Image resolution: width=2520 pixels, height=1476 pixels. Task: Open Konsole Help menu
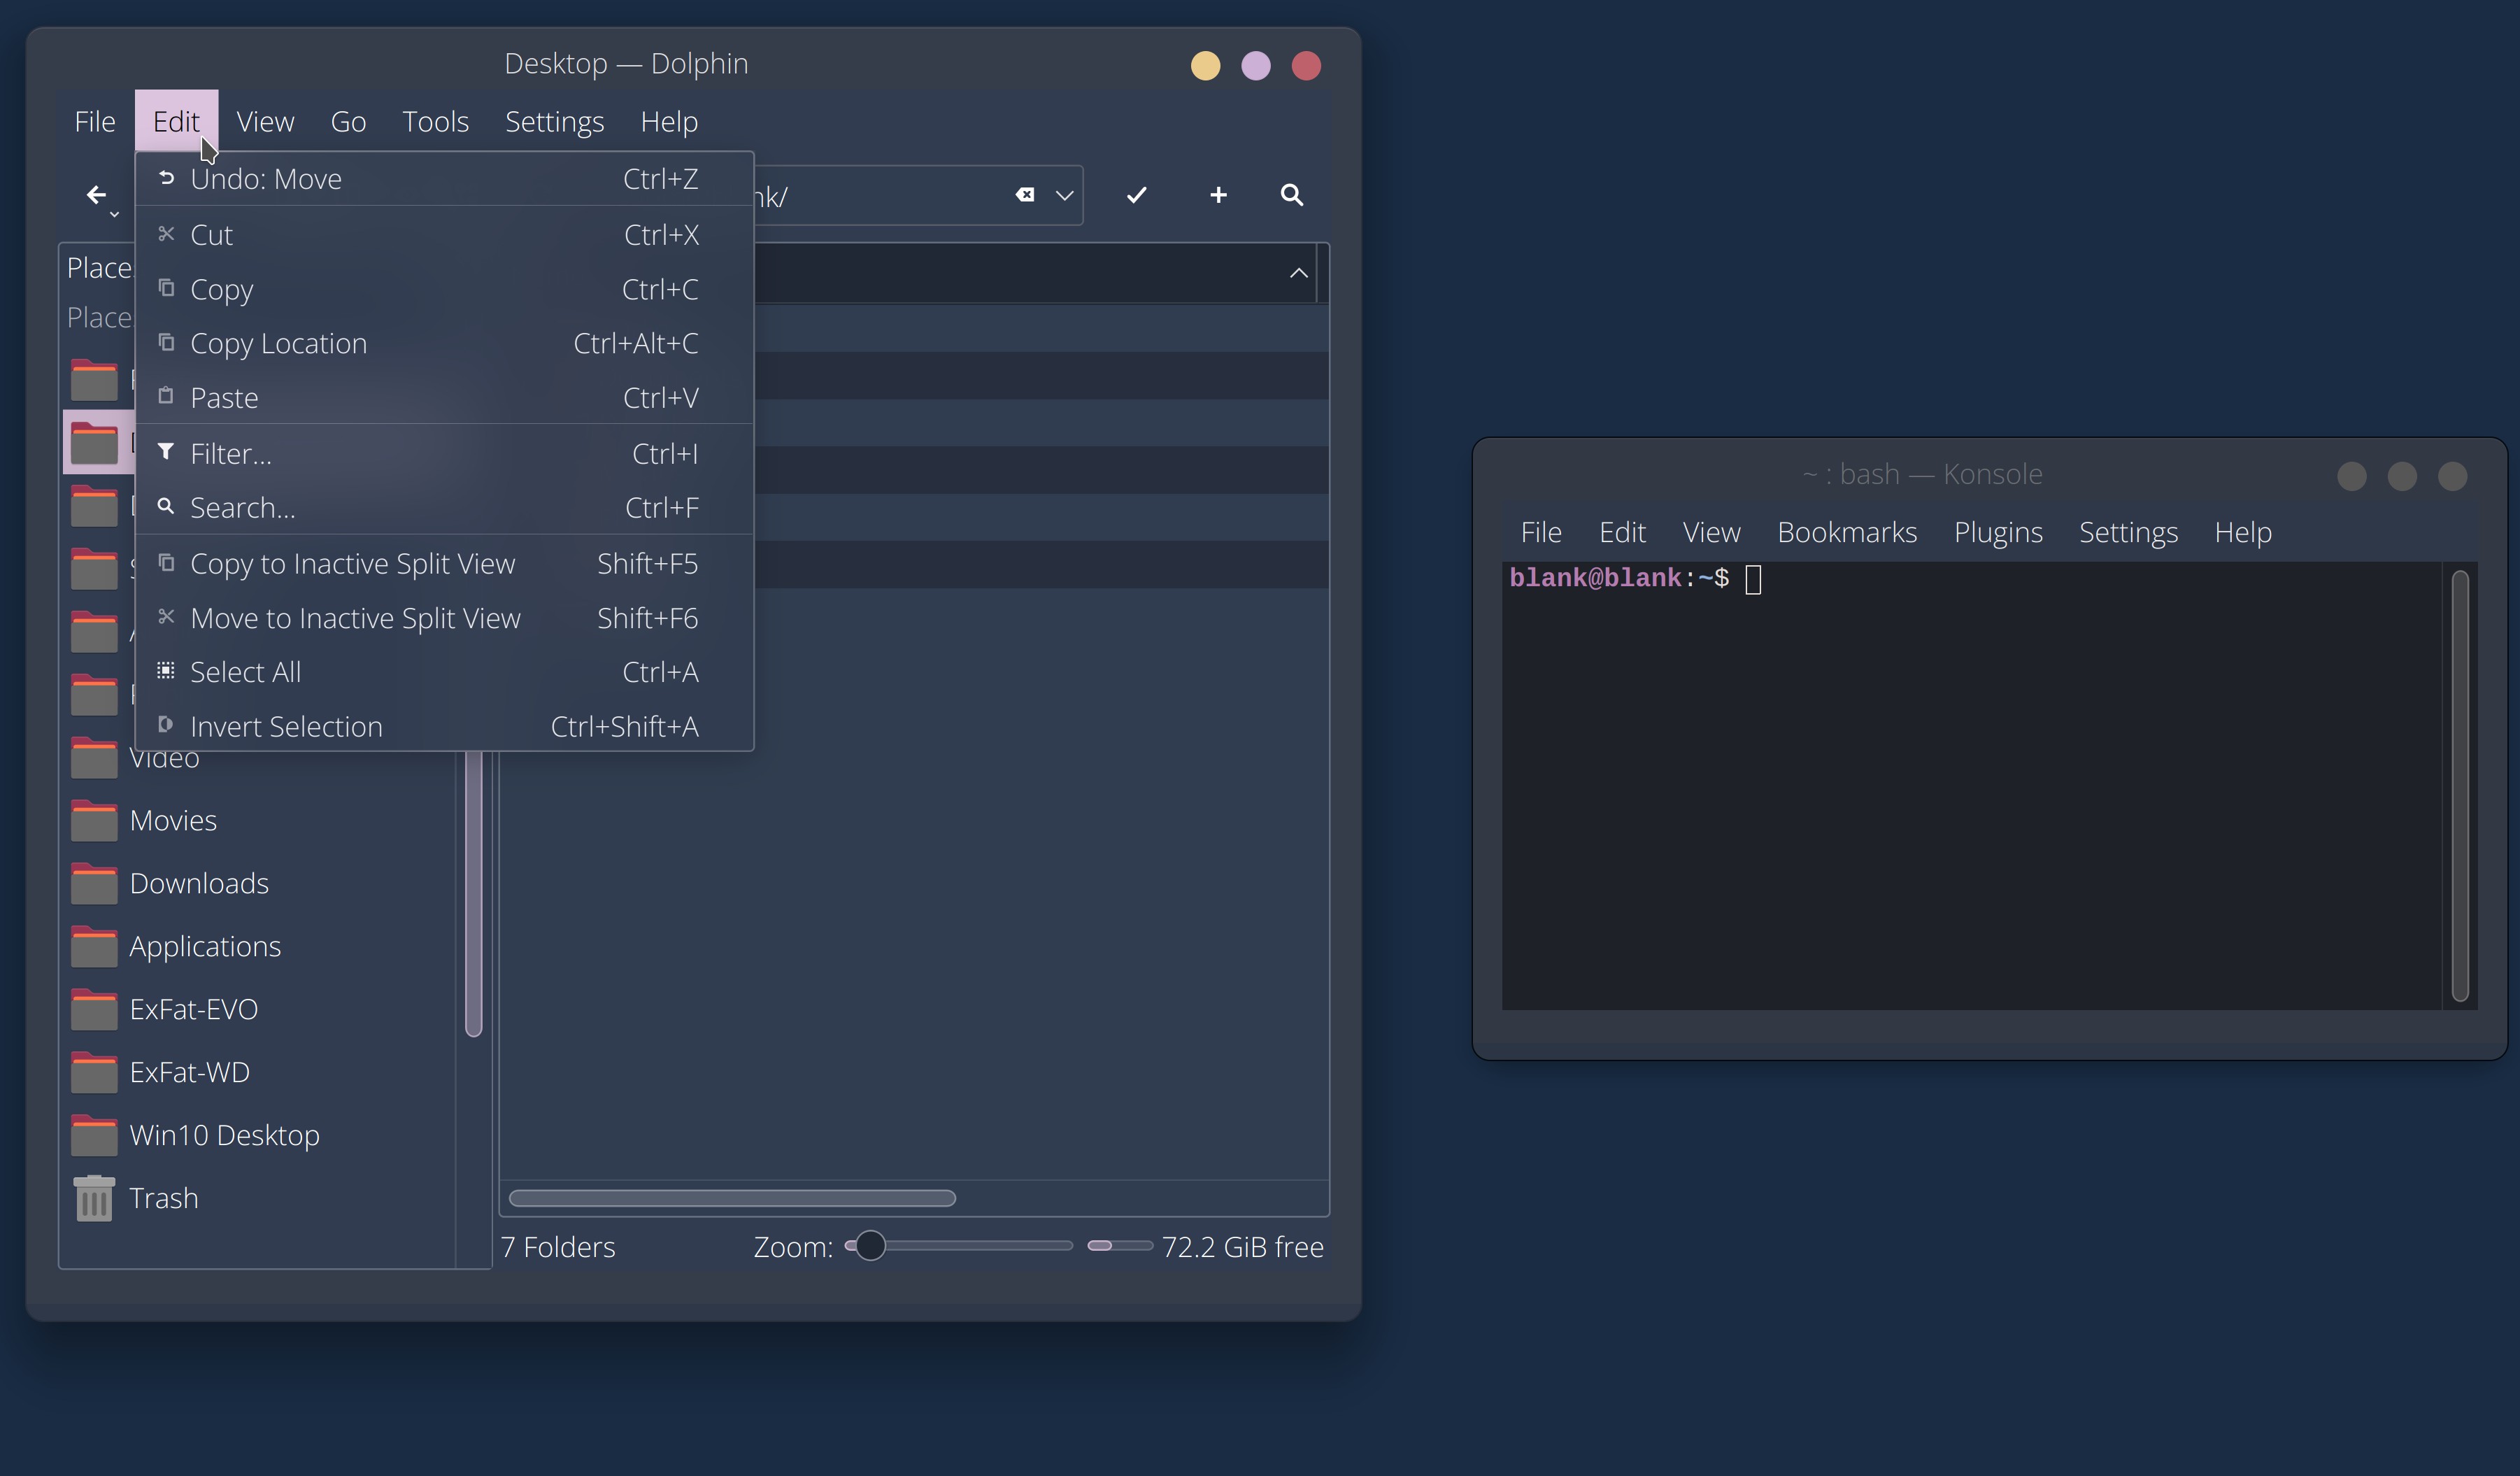click(2243, 532)
